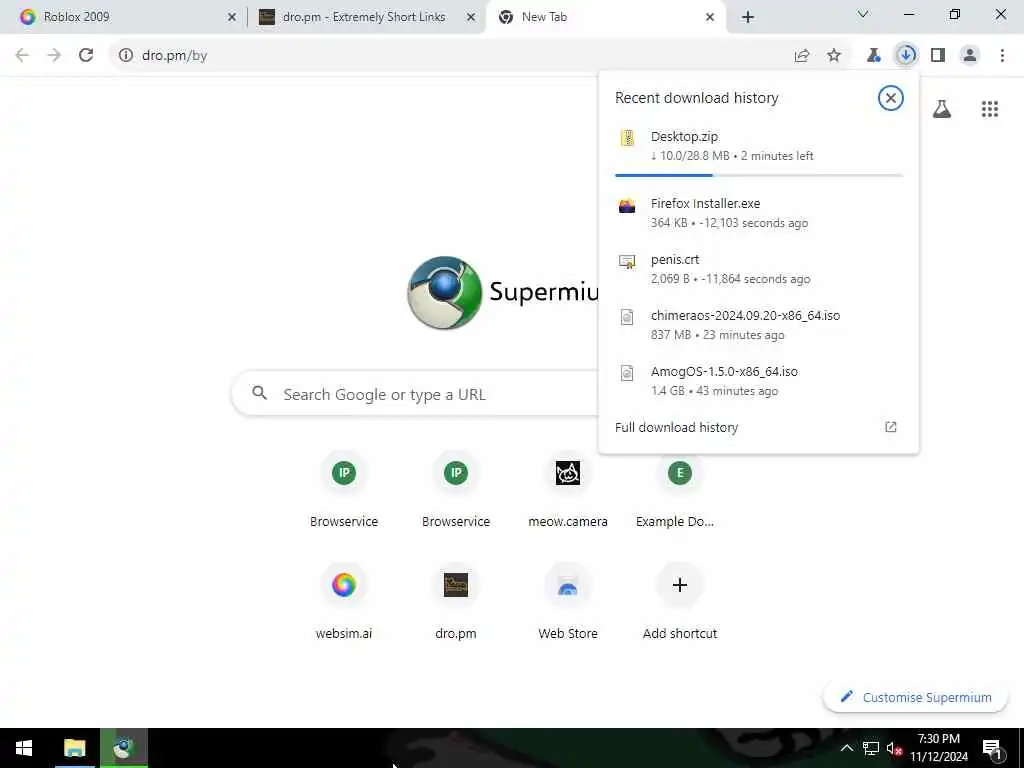Open the notification center icon
Image resolution: width=1024 pixels, height=768 pixels.
[992, 749]
